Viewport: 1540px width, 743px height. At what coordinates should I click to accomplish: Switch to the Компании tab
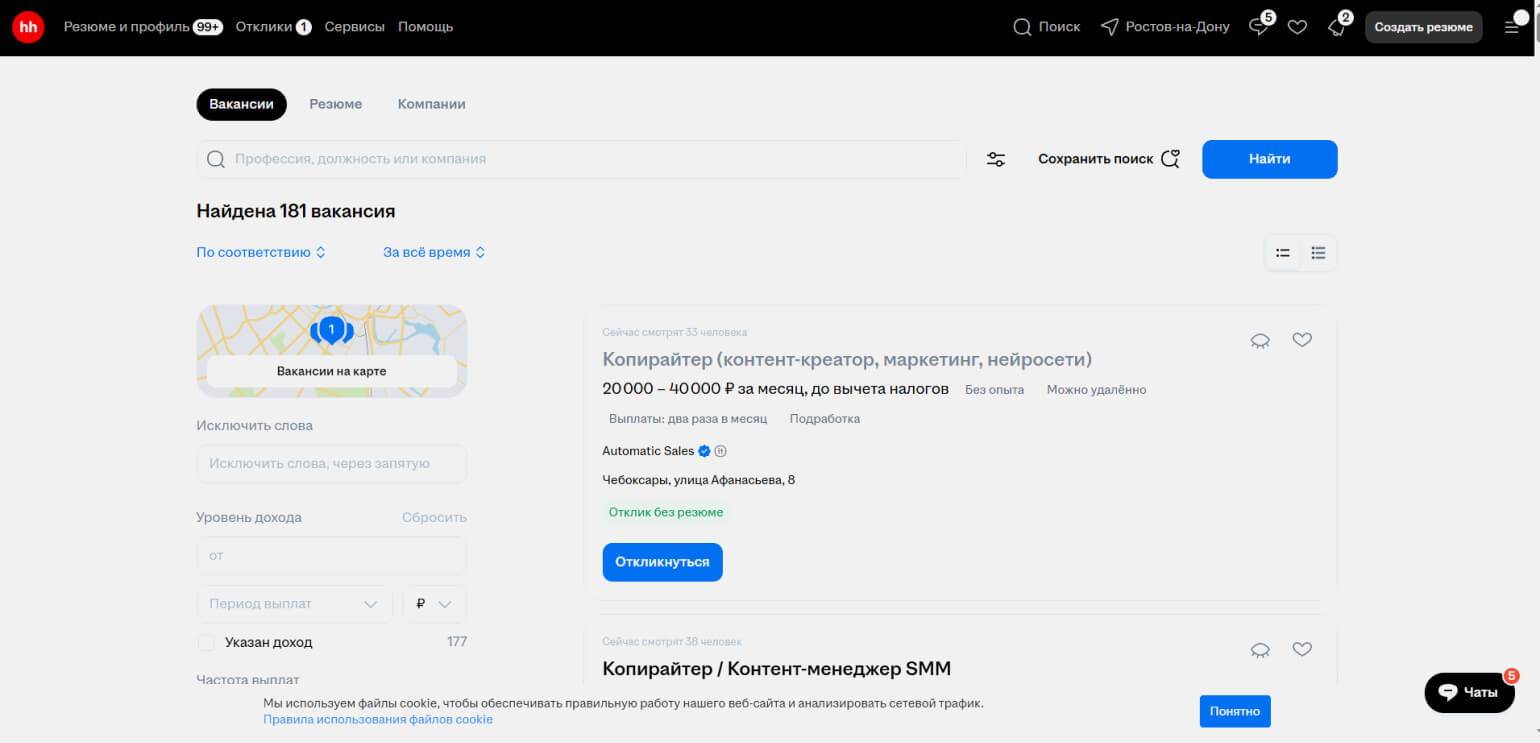click(431, 104)
